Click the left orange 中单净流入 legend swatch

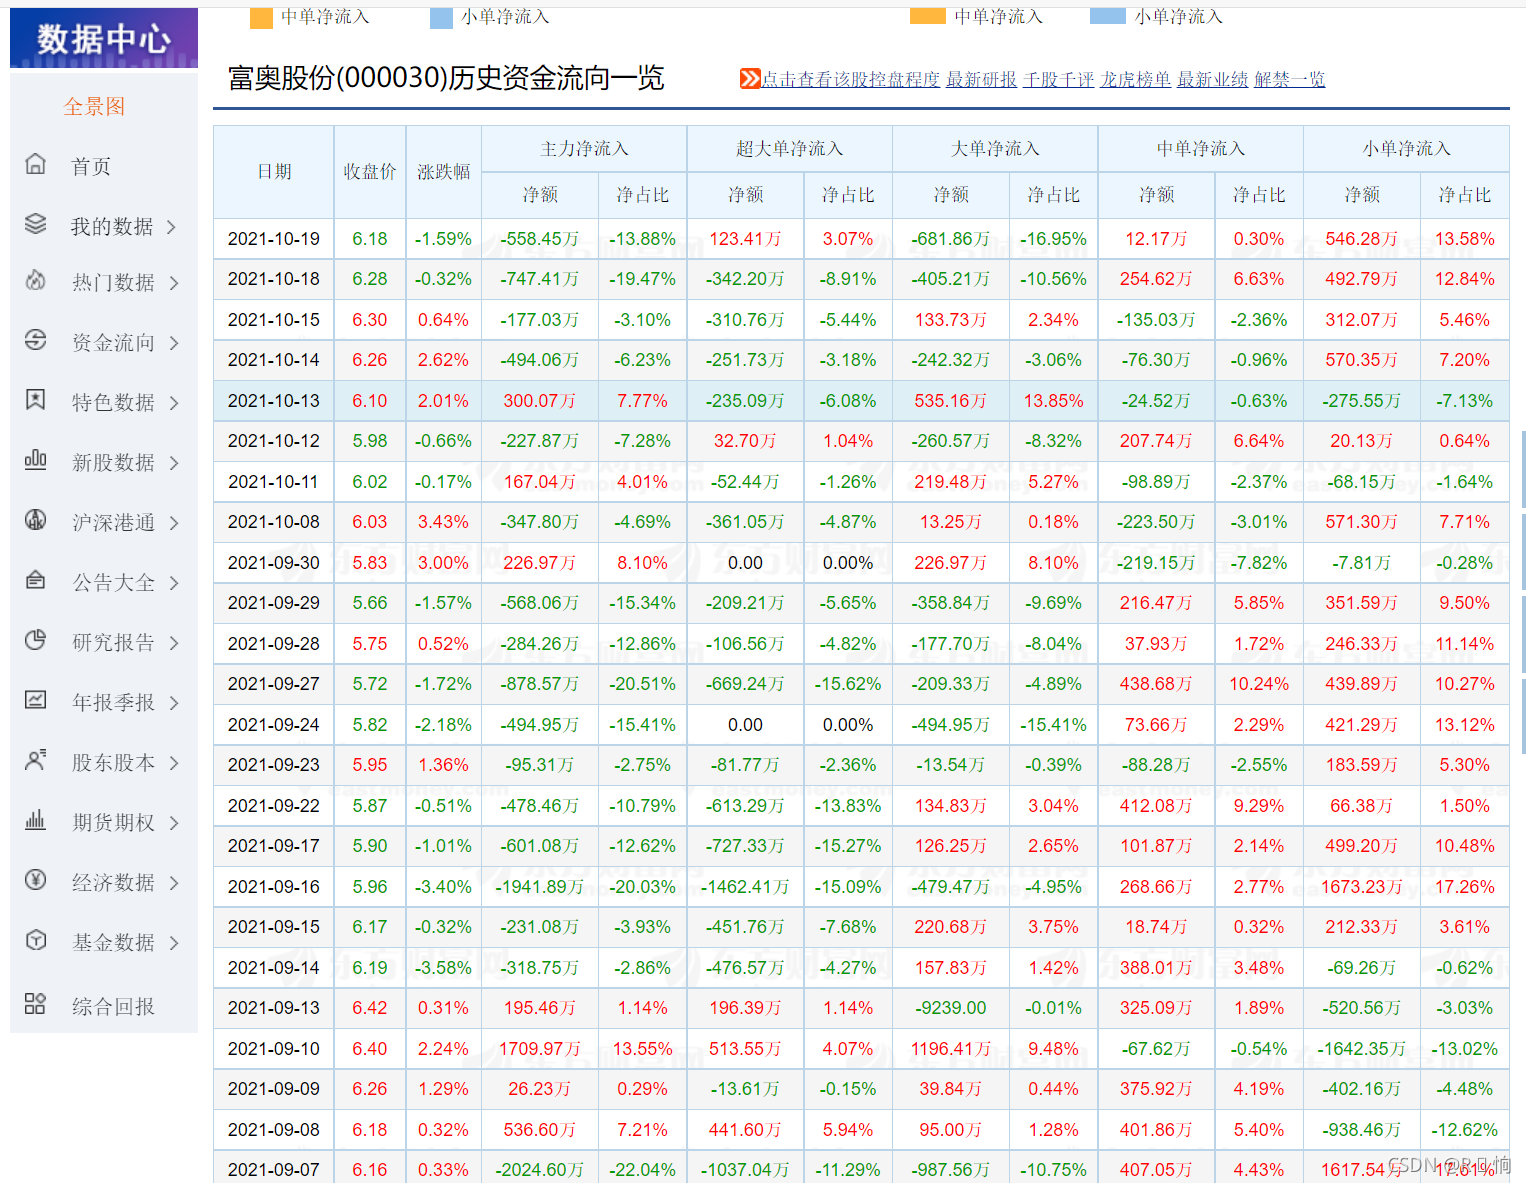click(x=261, y=17)
